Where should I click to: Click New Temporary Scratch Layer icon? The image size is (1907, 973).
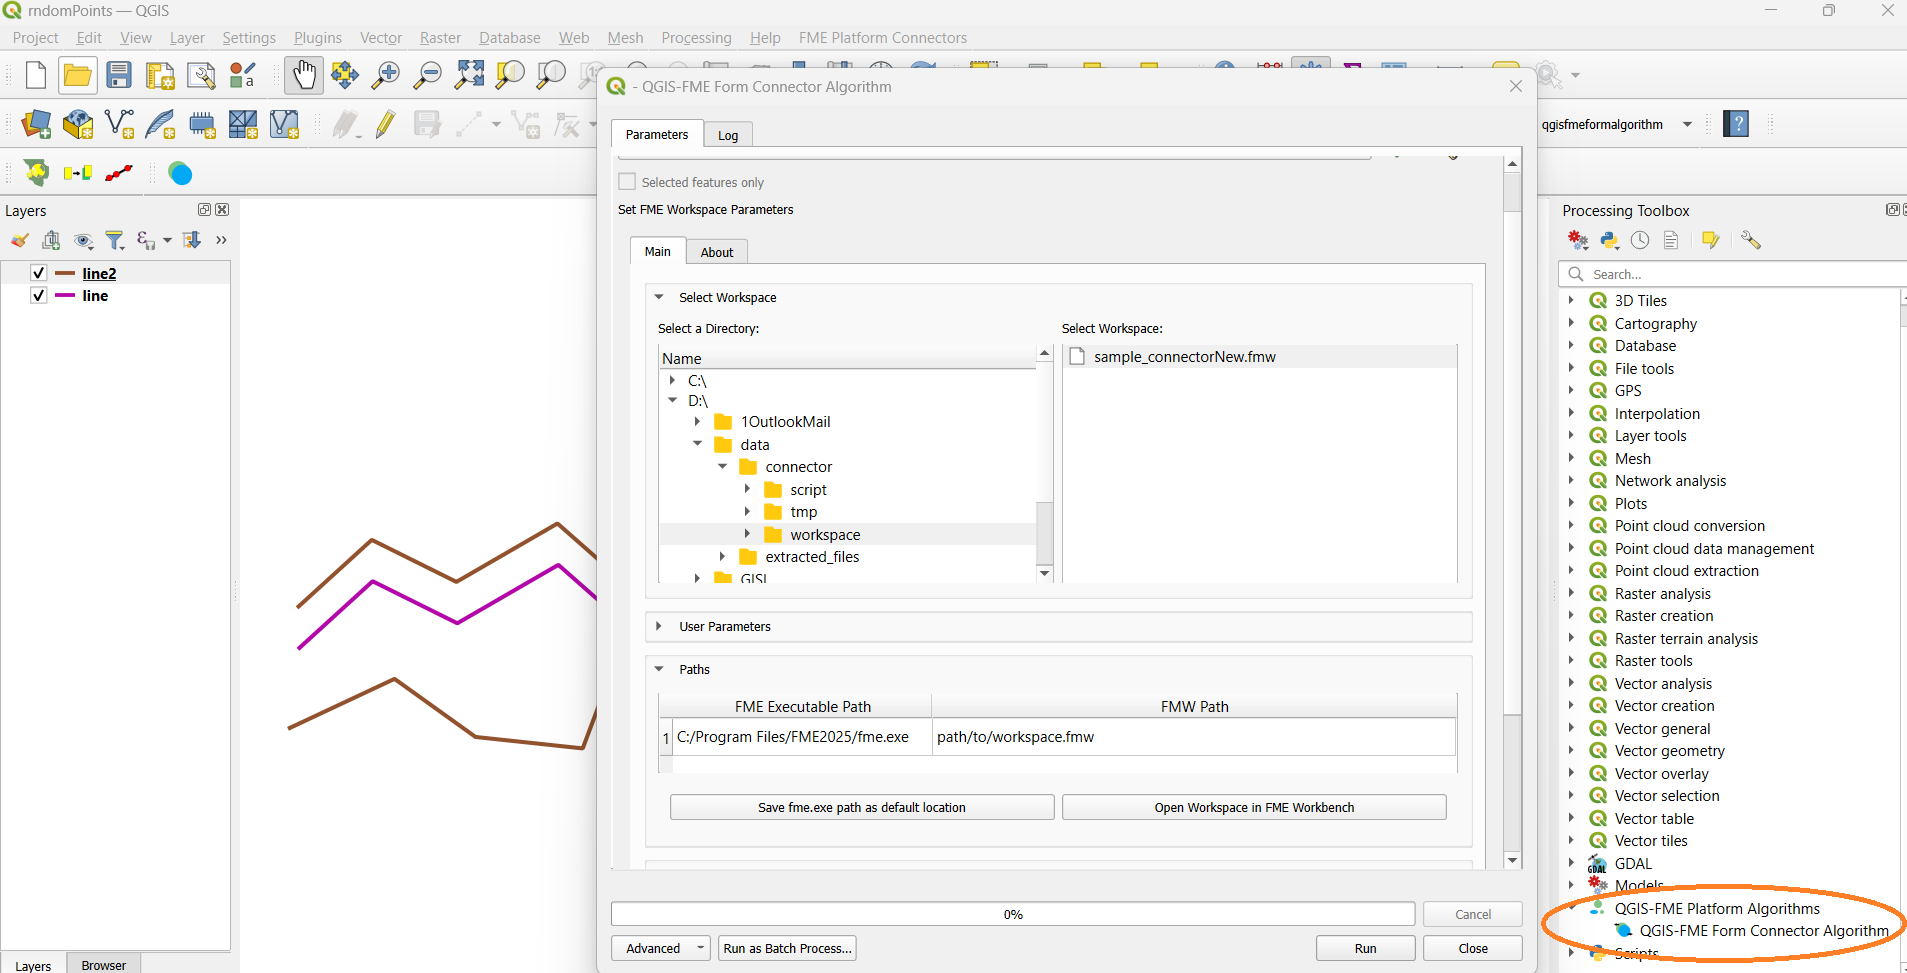coord(202,124)
